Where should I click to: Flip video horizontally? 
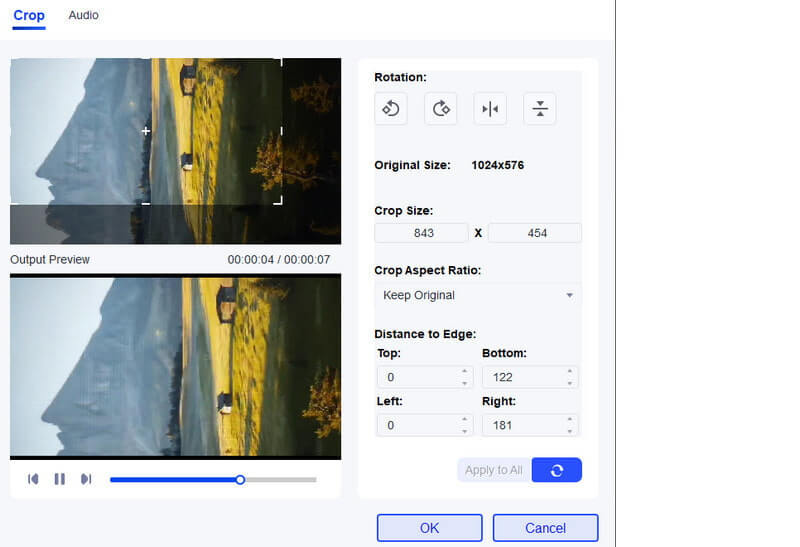pos(490,109)
